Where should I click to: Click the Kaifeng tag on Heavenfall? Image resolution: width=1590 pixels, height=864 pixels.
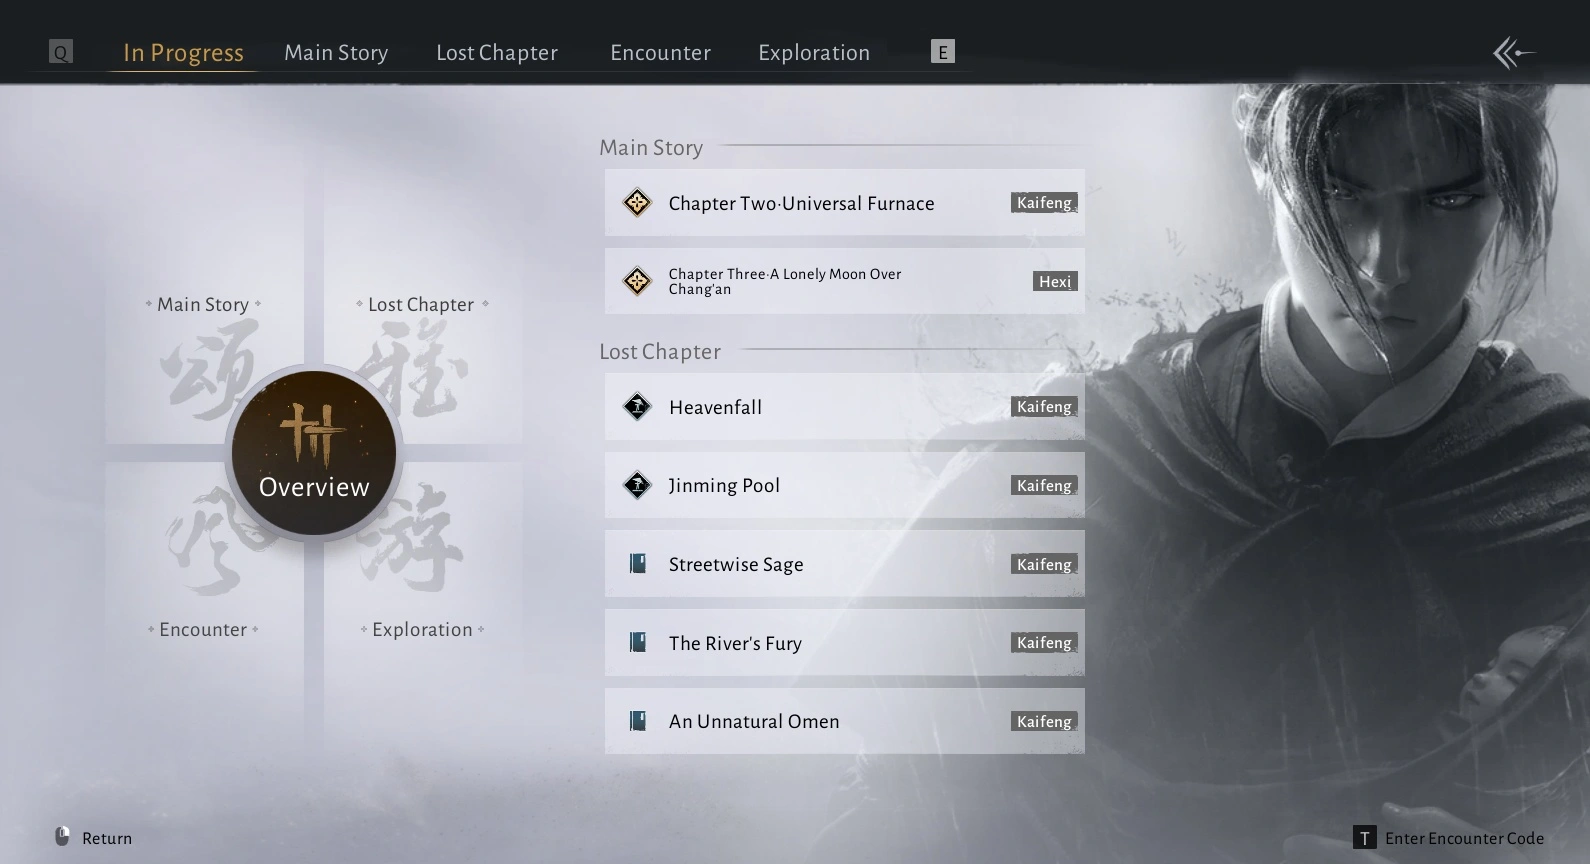[x=1044, y=407]
